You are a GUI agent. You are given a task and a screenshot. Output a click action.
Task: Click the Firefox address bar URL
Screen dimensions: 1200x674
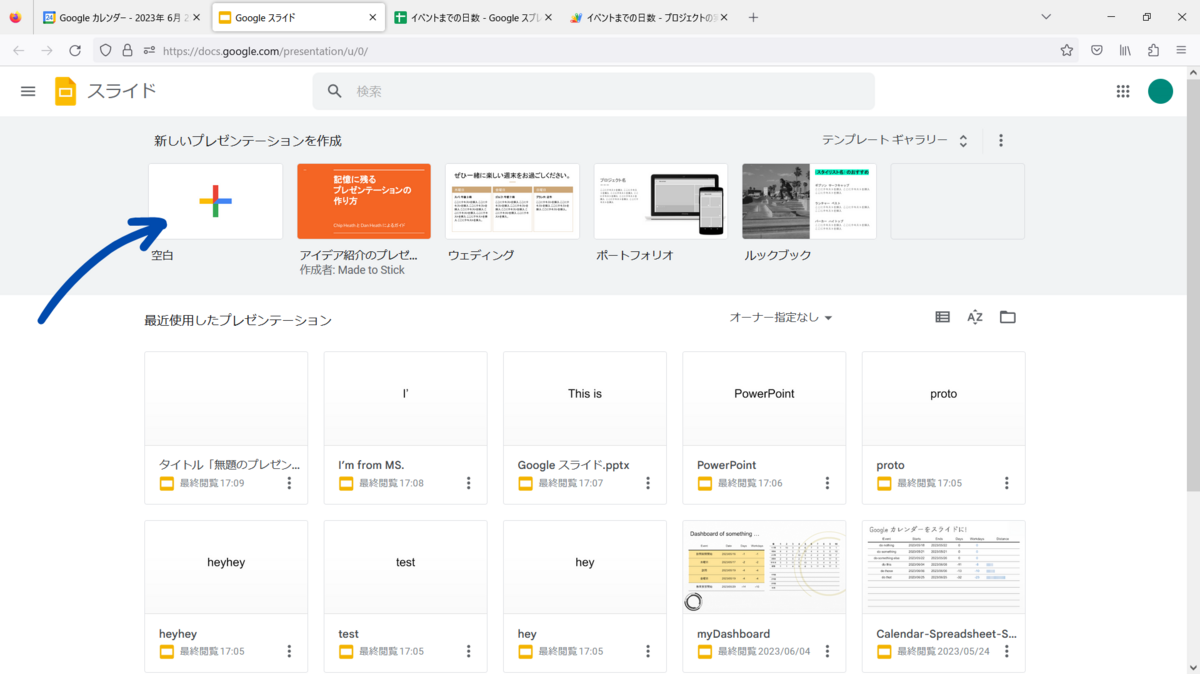tap(265, 50)
